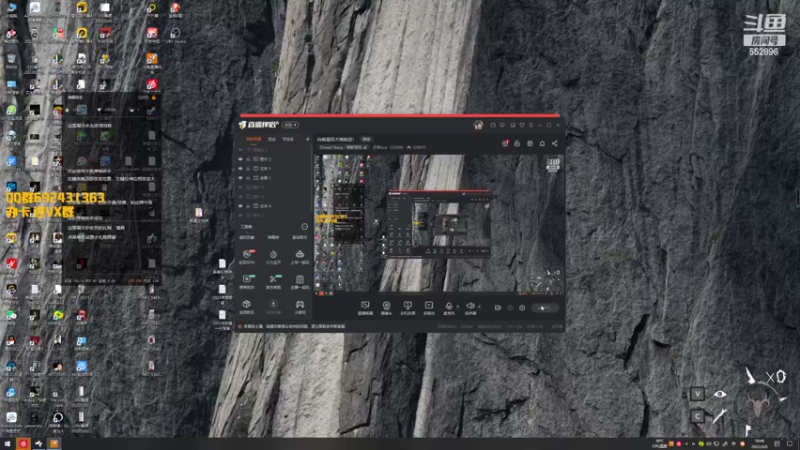800x450 pixels.
Task: Open middle toolbox tab under 工具箱
Action: [273, 237]
